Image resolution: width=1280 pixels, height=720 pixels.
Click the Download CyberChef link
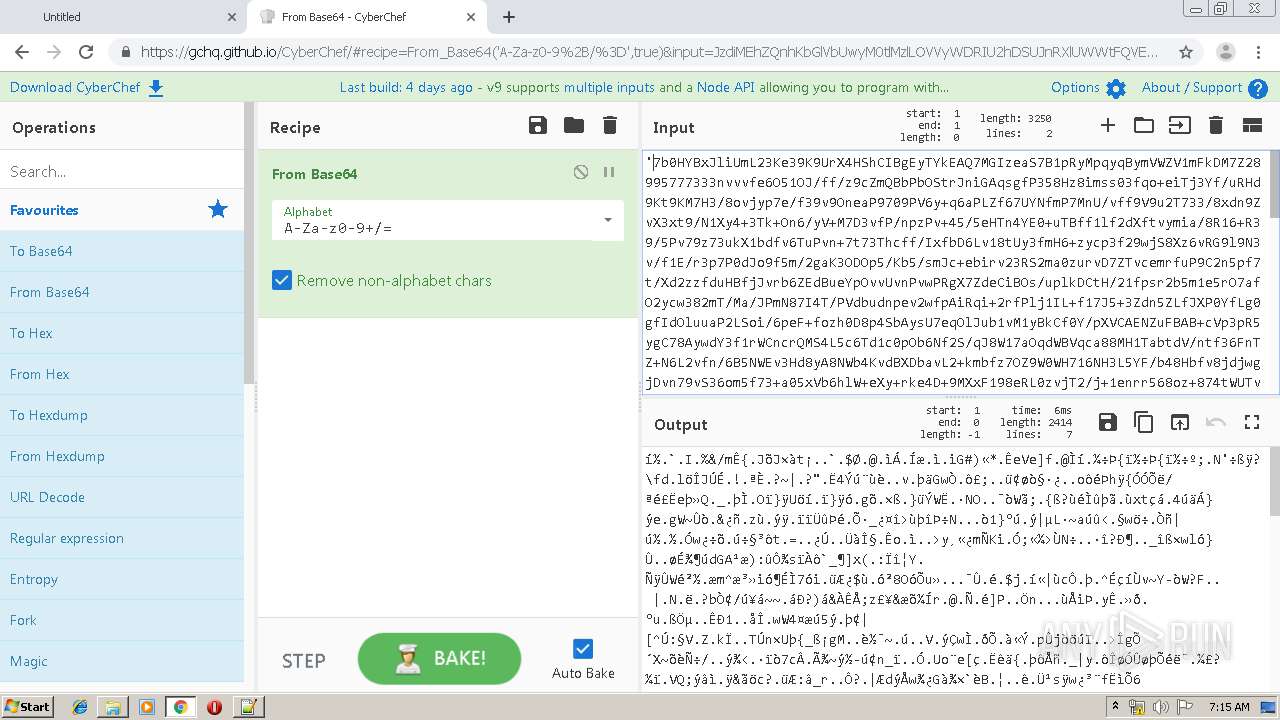[x=75, y=87]
